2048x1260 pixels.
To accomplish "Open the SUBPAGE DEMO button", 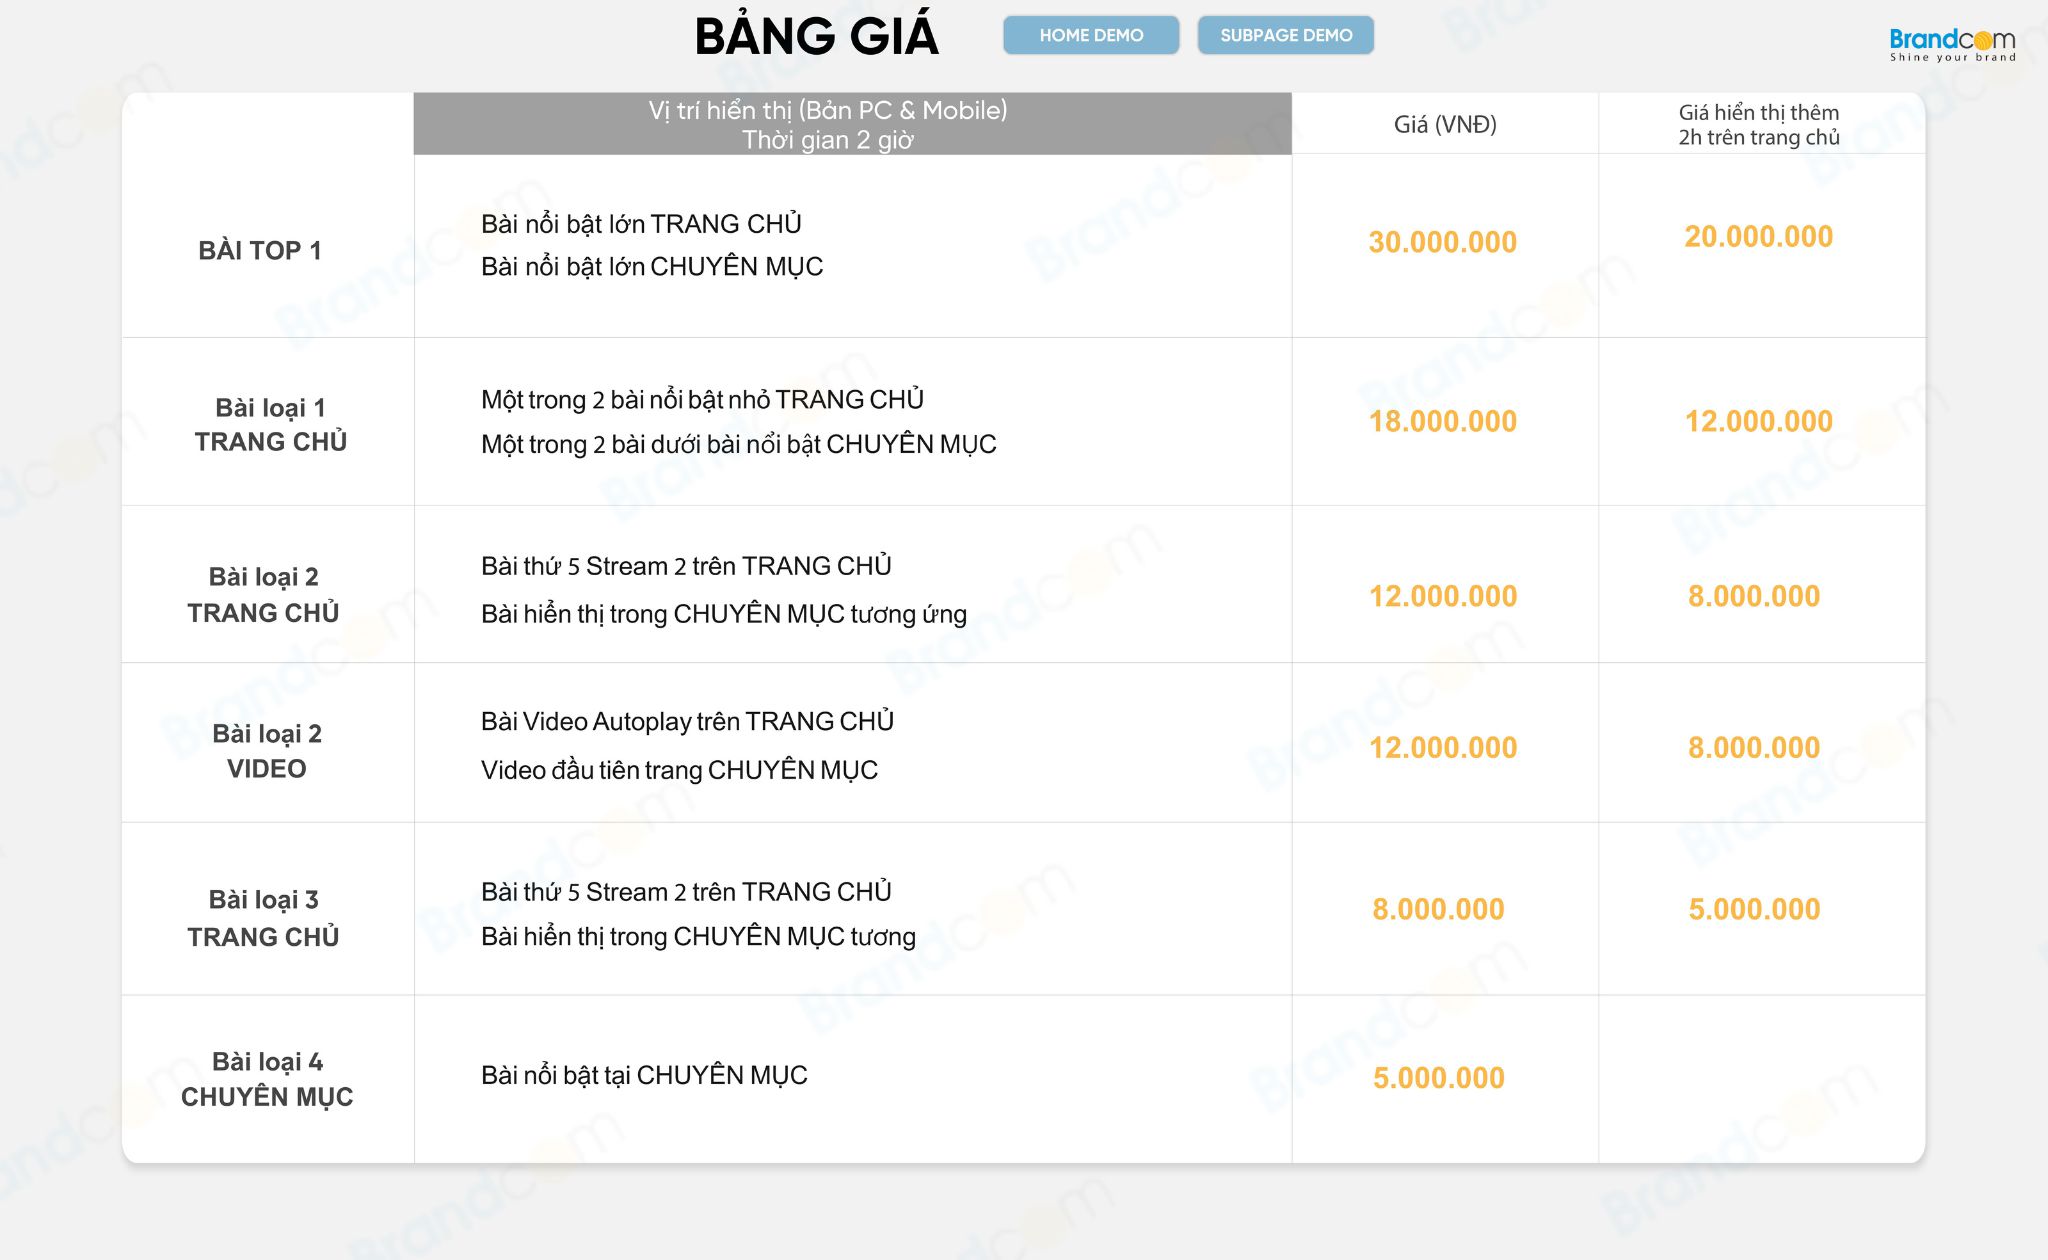I will coord(1286,35).
